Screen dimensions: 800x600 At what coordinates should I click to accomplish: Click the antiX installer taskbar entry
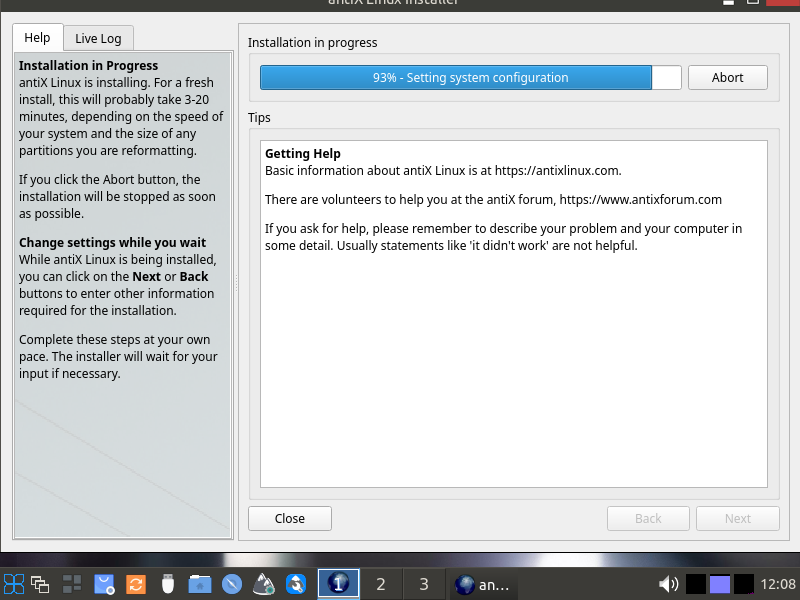click(483, 584)
